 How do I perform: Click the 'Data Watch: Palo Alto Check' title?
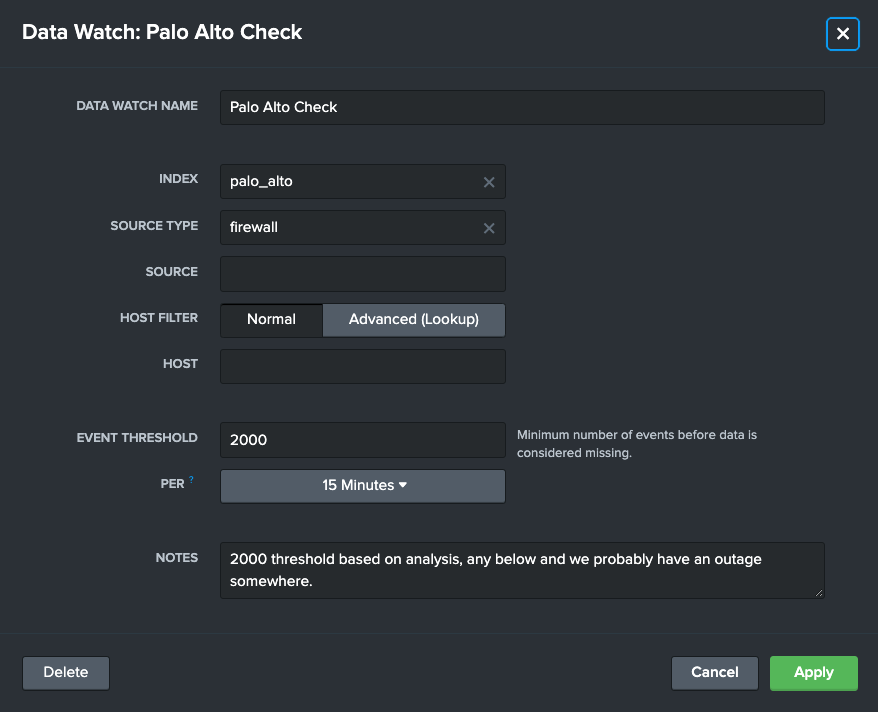[162, 32]
